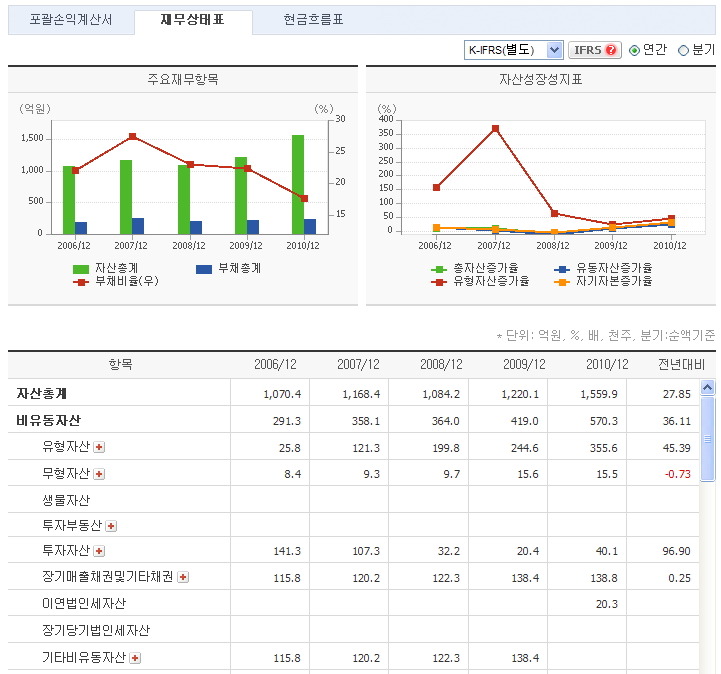Click the red help icon on IFRS button
Screen dimensions: 721x674
pos(611,50)
